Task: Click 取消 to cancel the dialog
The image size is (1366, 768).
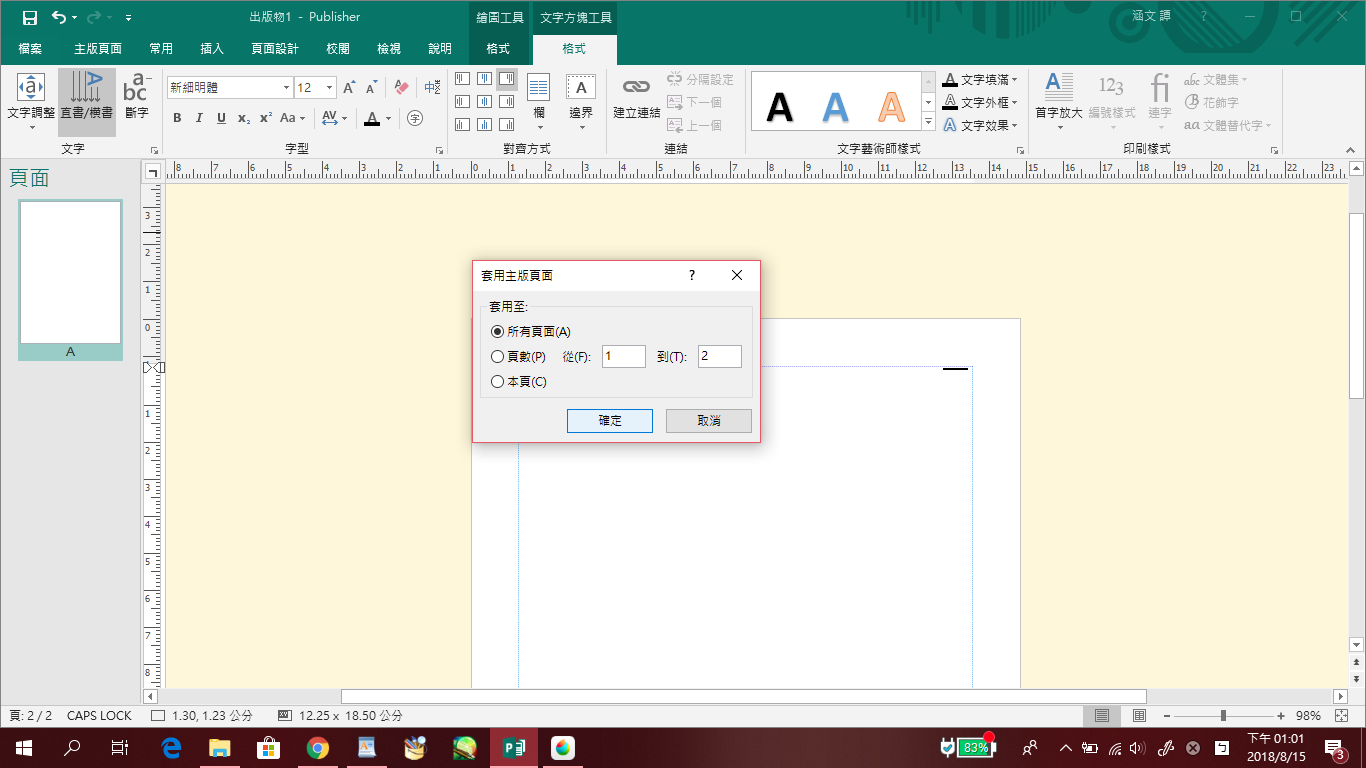Action: [708, 421]
